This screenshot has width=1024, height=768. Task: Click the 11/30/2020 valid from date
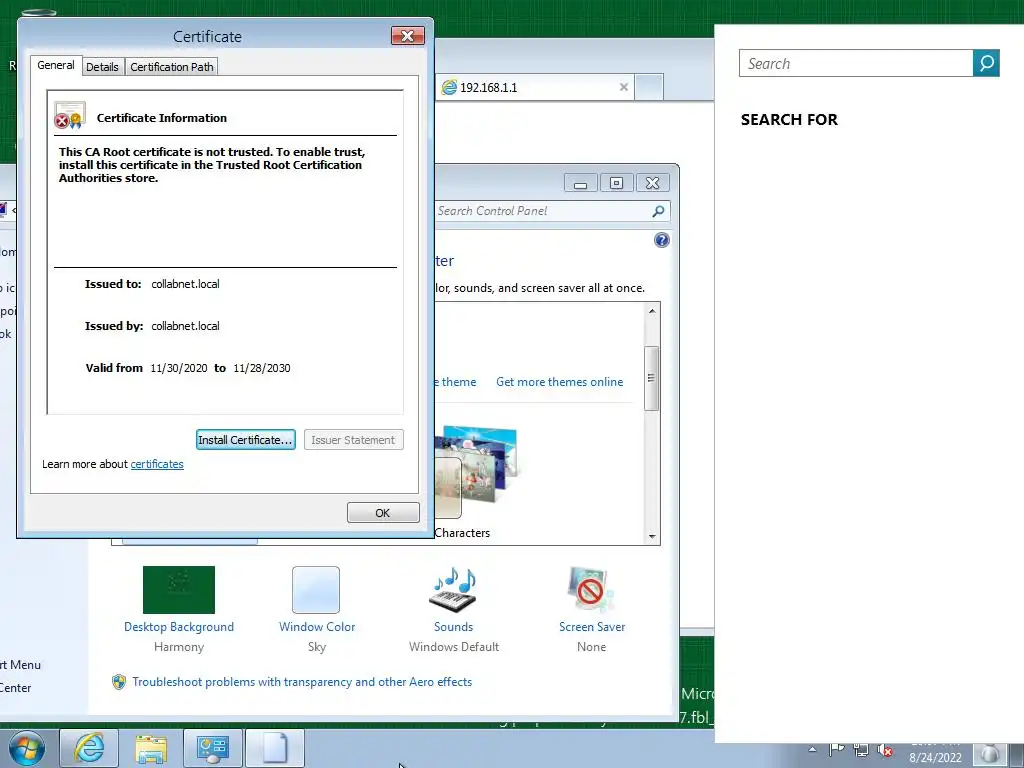[179, 368]
